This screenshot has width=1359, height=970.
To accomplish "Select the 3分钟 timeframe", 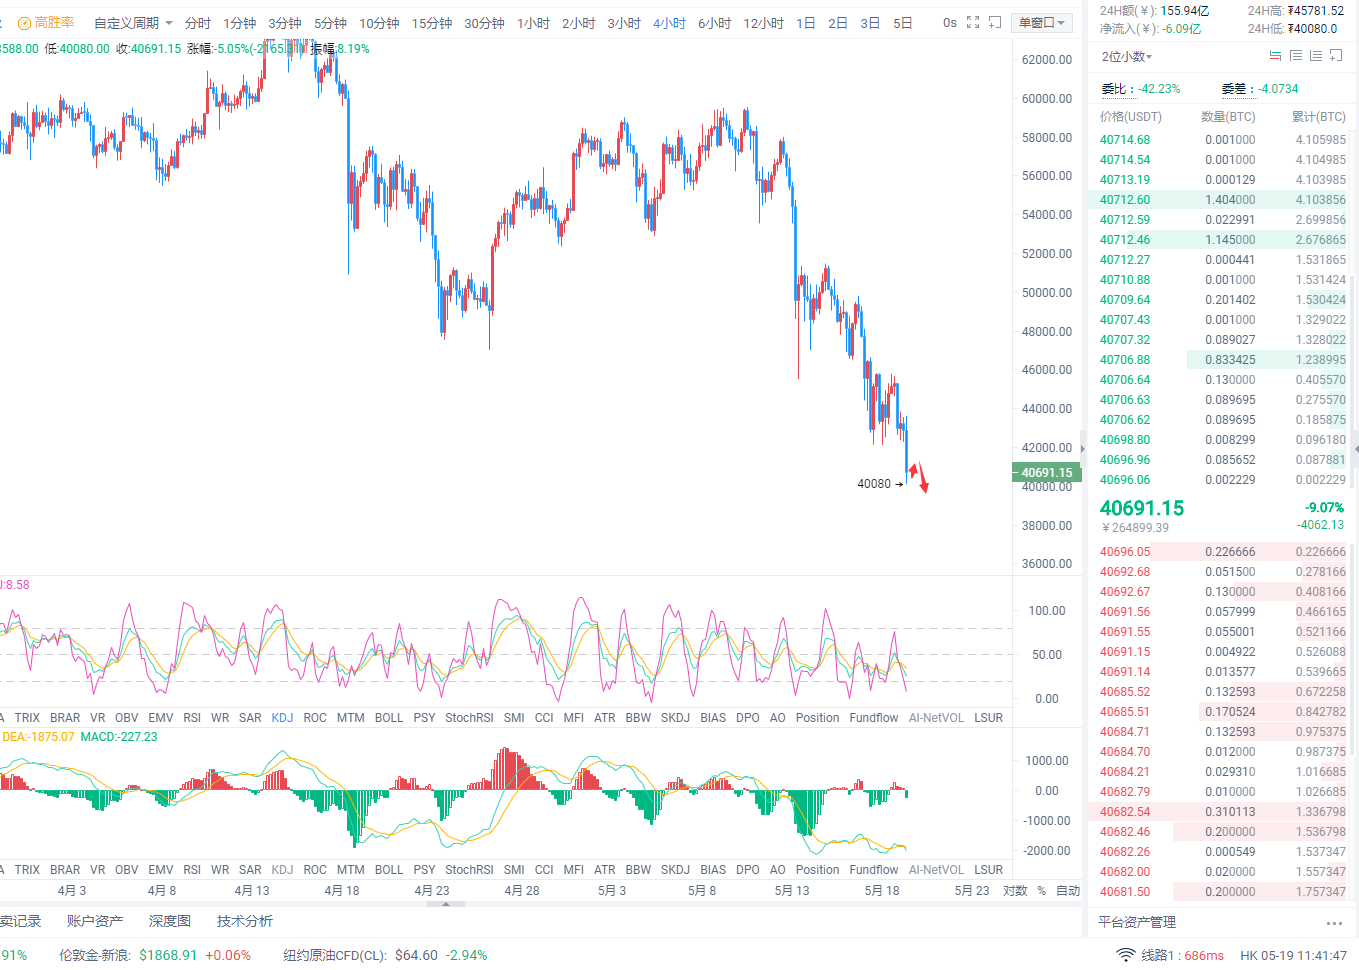I will tap(285, 23).
